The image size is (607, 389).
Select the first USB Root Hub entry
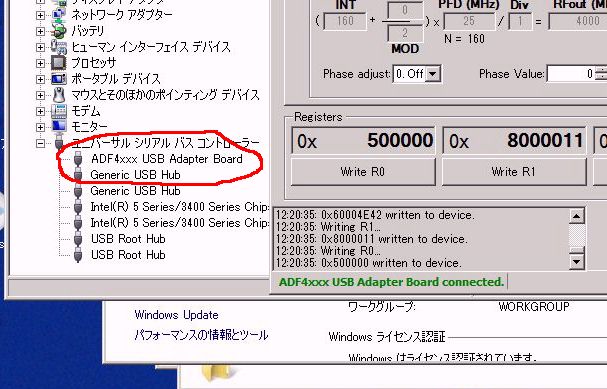click(x=128, y=239)
